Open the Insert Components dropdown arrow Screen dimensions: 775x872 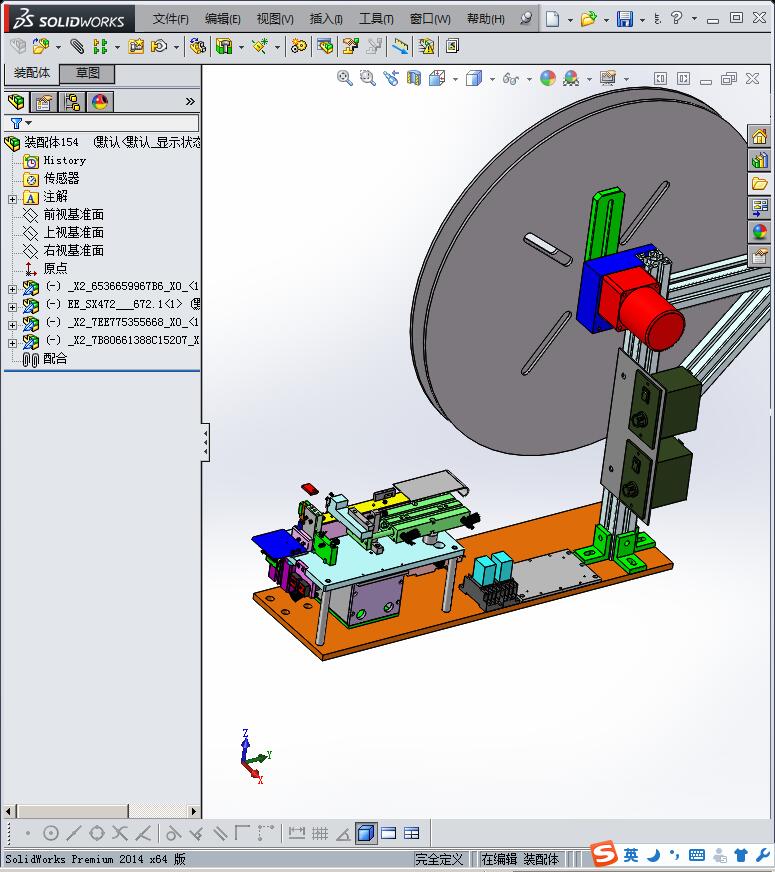coord(58,47)
